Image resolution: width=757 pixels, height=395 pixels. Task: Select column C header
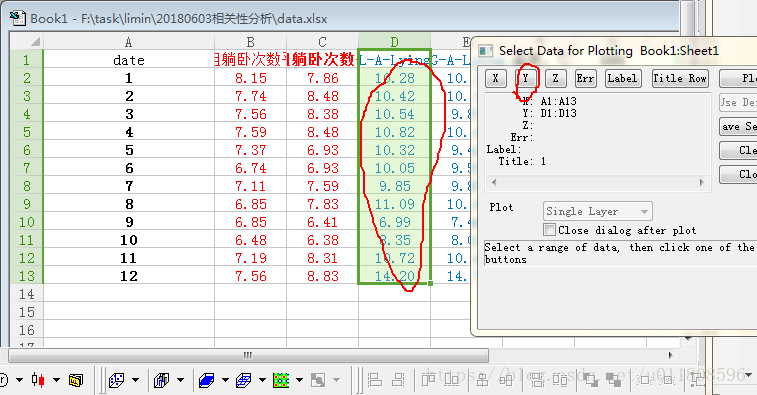[322, 42]
